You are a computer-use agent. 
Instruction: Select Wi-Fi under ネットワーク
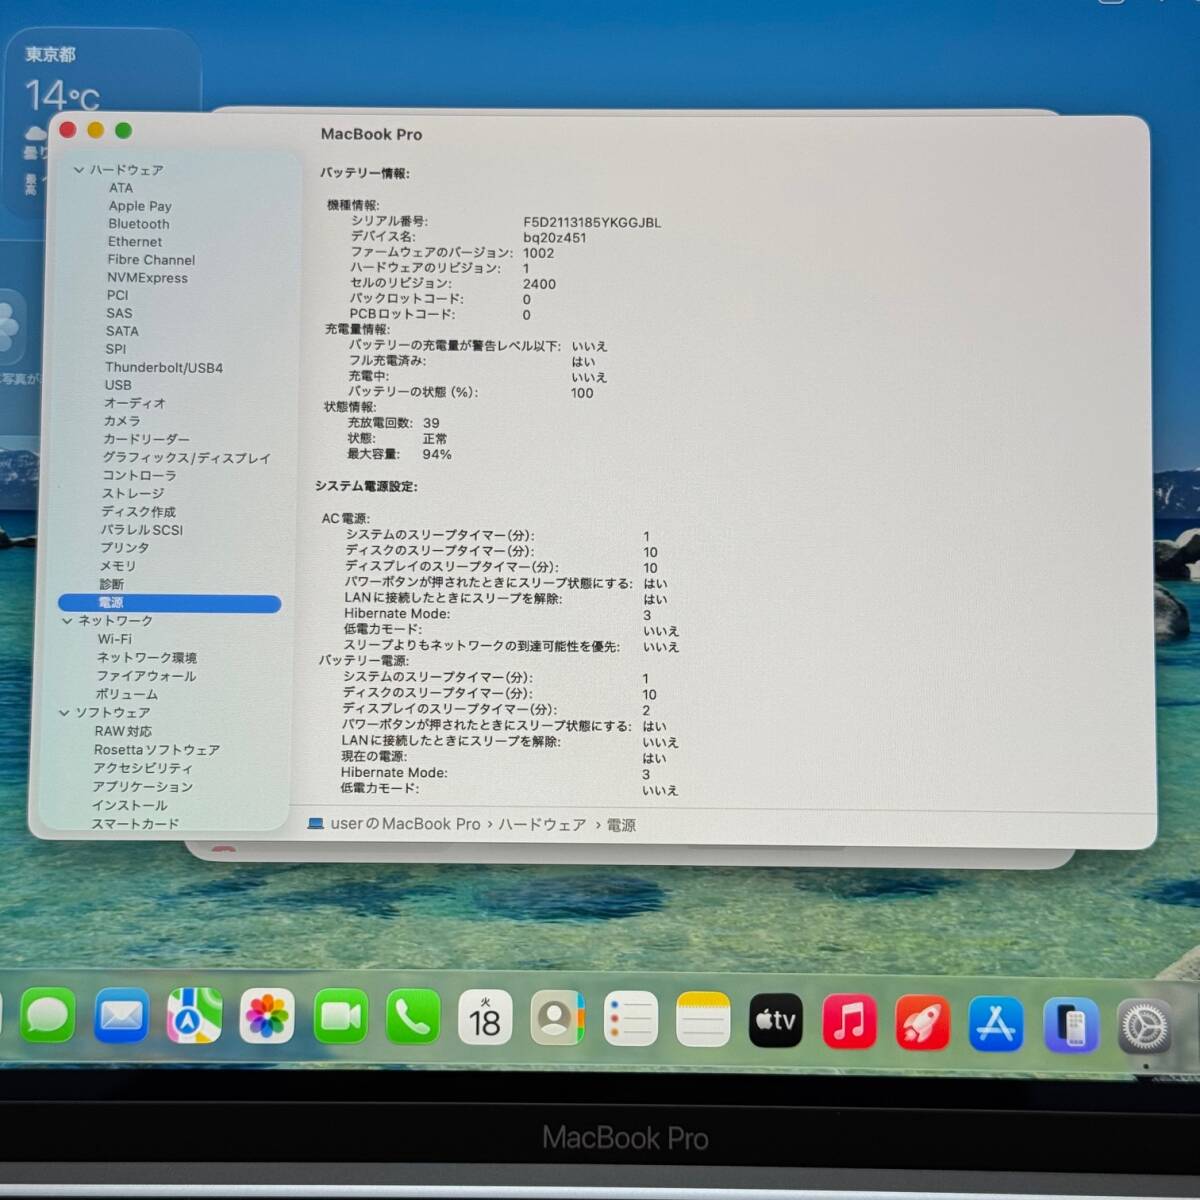[x=115, y=638]
